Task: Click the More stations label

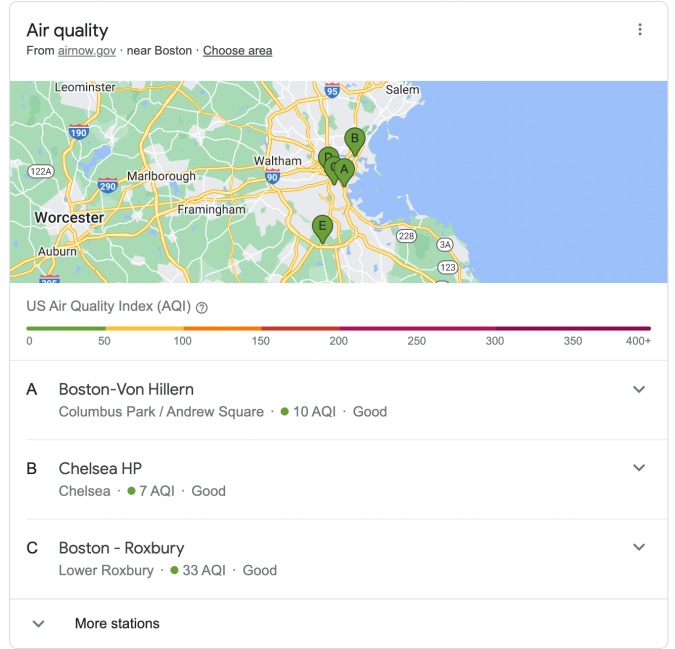Action: click(117, 623)
